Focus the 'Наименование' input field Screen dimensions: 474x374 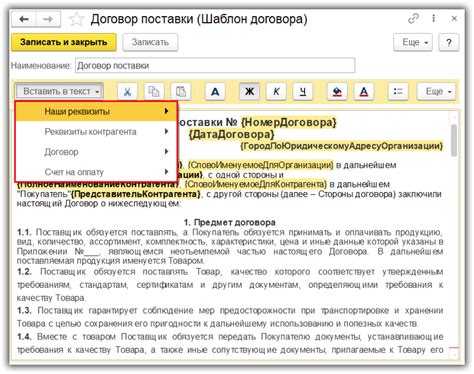pos(215,66)
